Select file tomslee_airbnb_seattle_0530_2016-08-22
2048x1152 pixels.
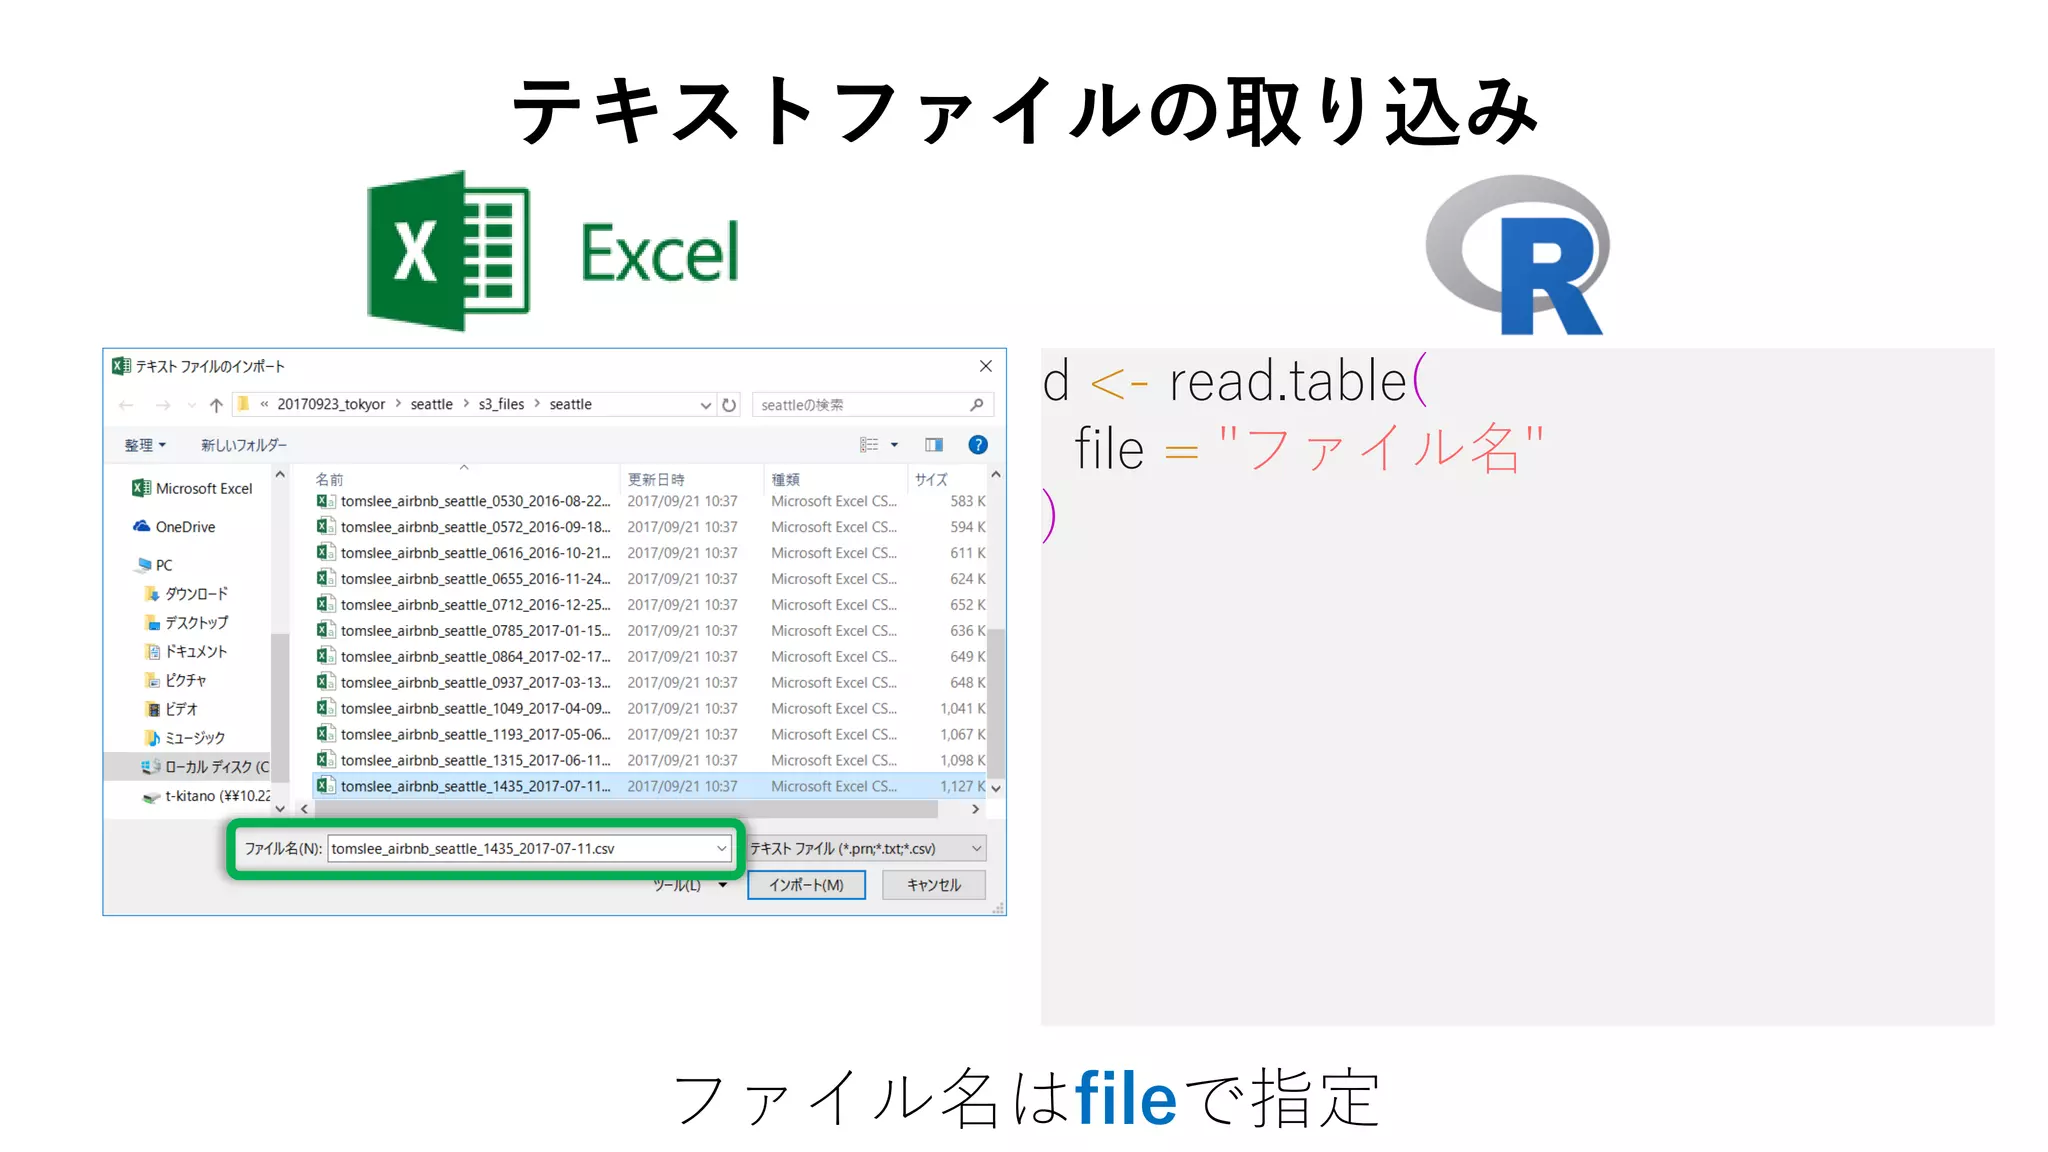(650, 501)
